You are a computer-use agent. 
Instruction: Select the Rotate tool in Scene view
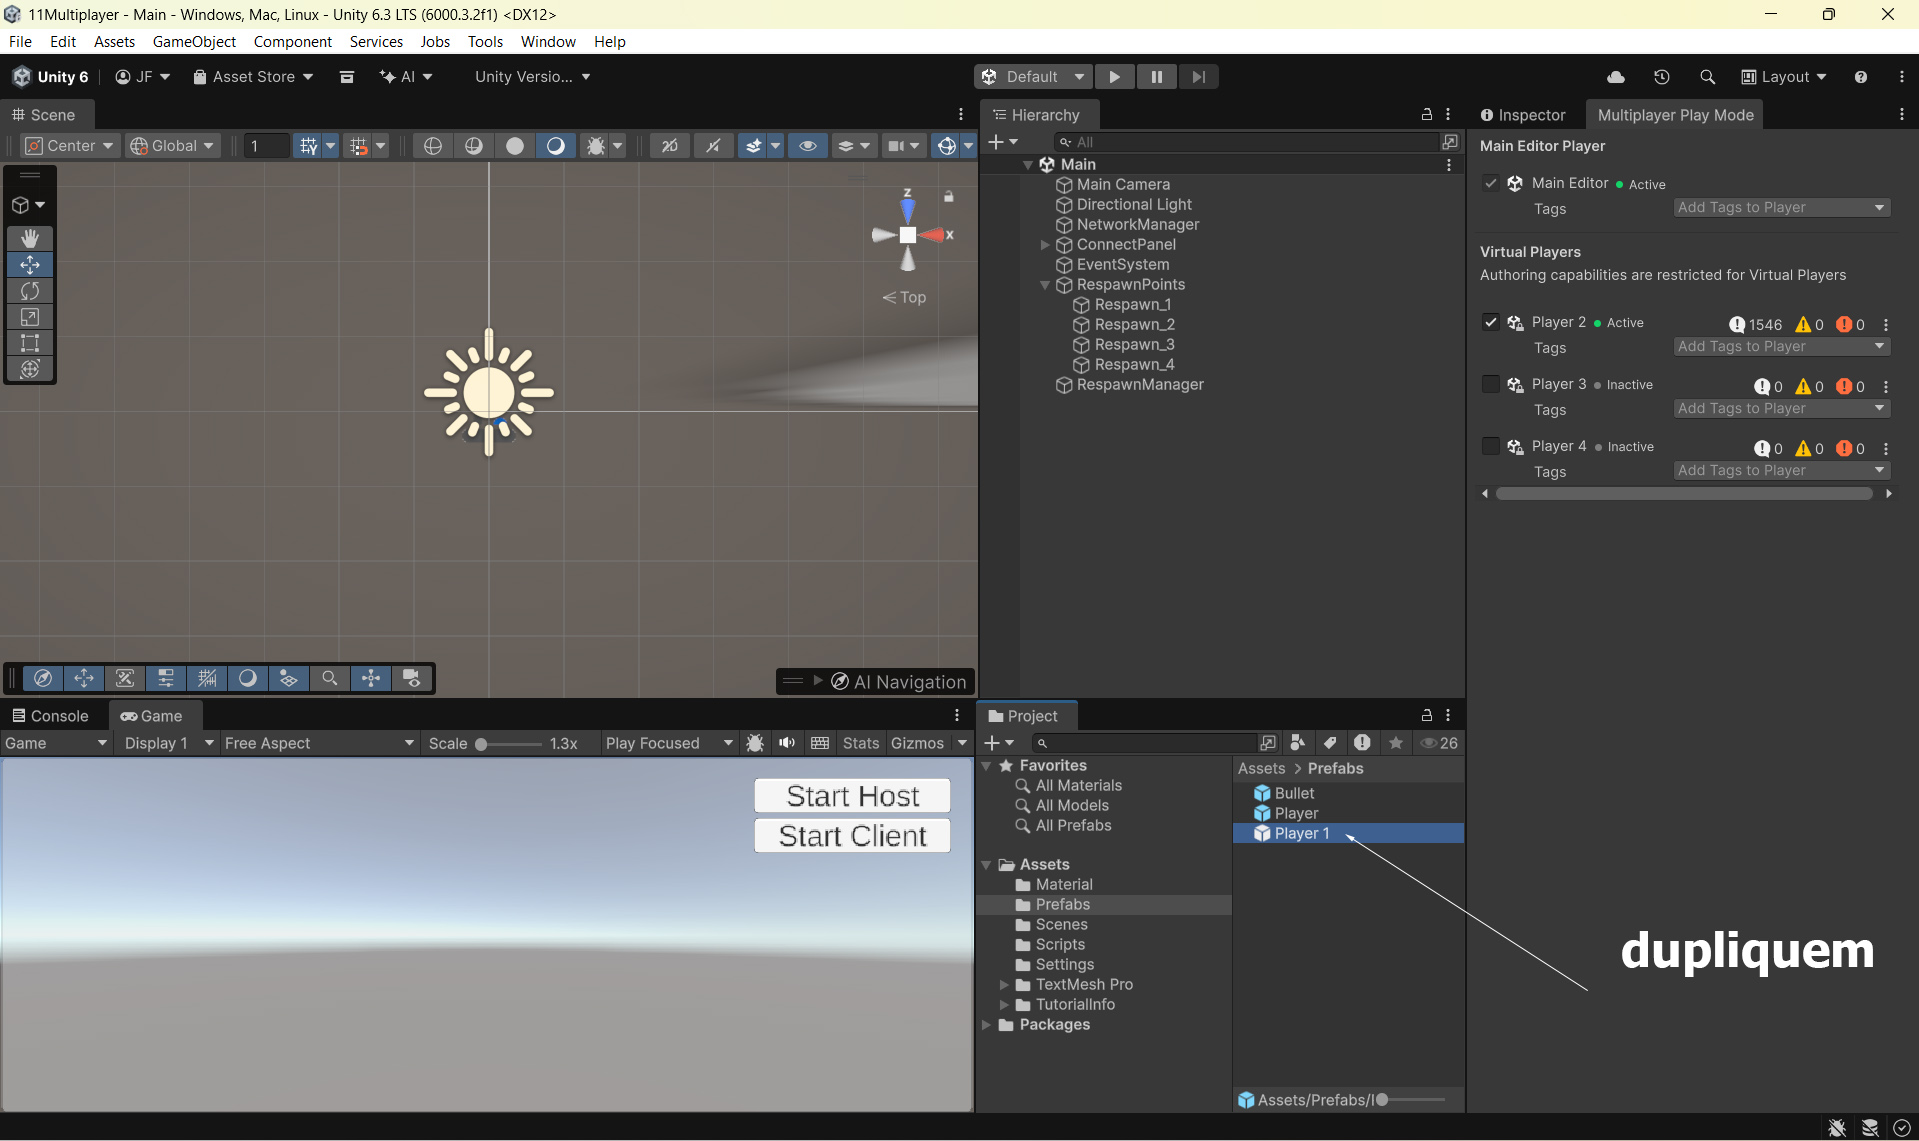[30, 291]
